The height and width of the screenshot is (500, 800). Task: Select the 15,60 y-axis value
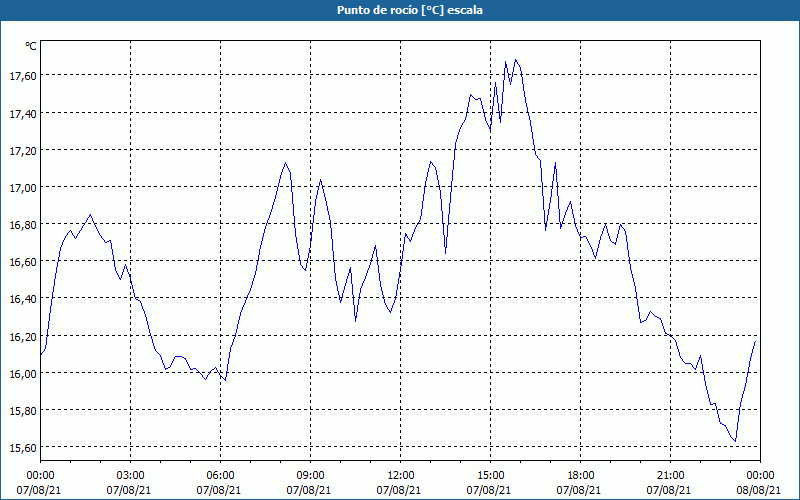pos(23,447)
